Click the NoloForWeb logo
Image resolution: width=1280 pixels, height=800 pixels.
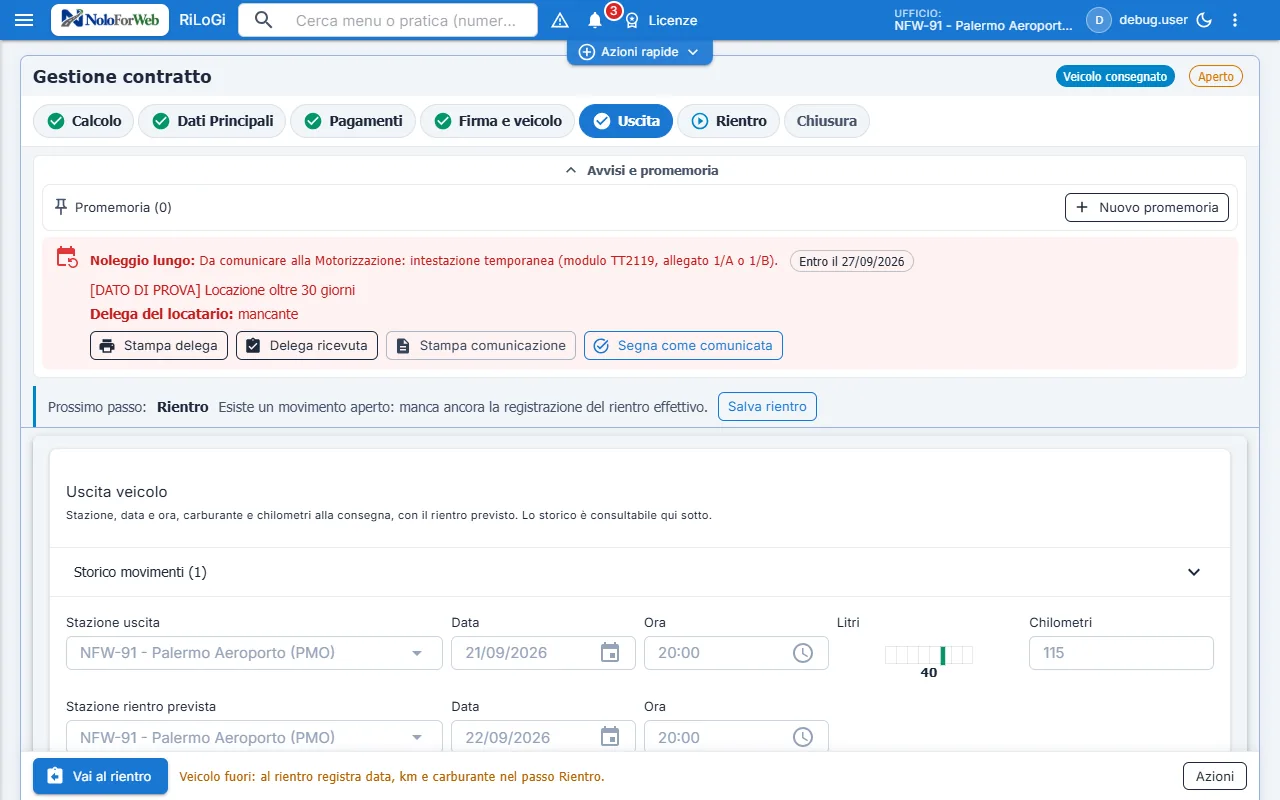[110, 20]
